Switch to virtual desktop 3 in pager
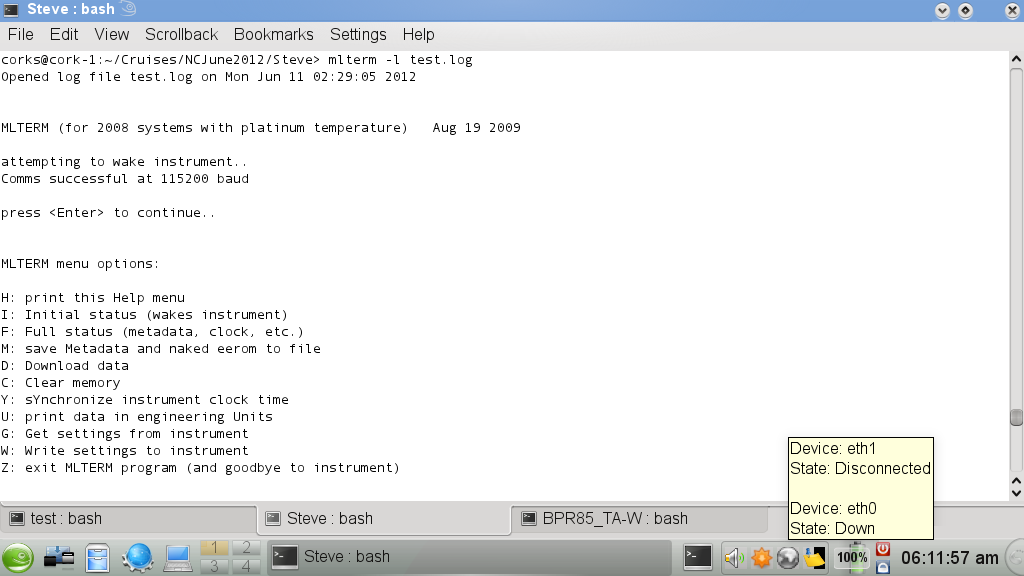The height and width of the screenshot is (576, 1024). point(212,565)
